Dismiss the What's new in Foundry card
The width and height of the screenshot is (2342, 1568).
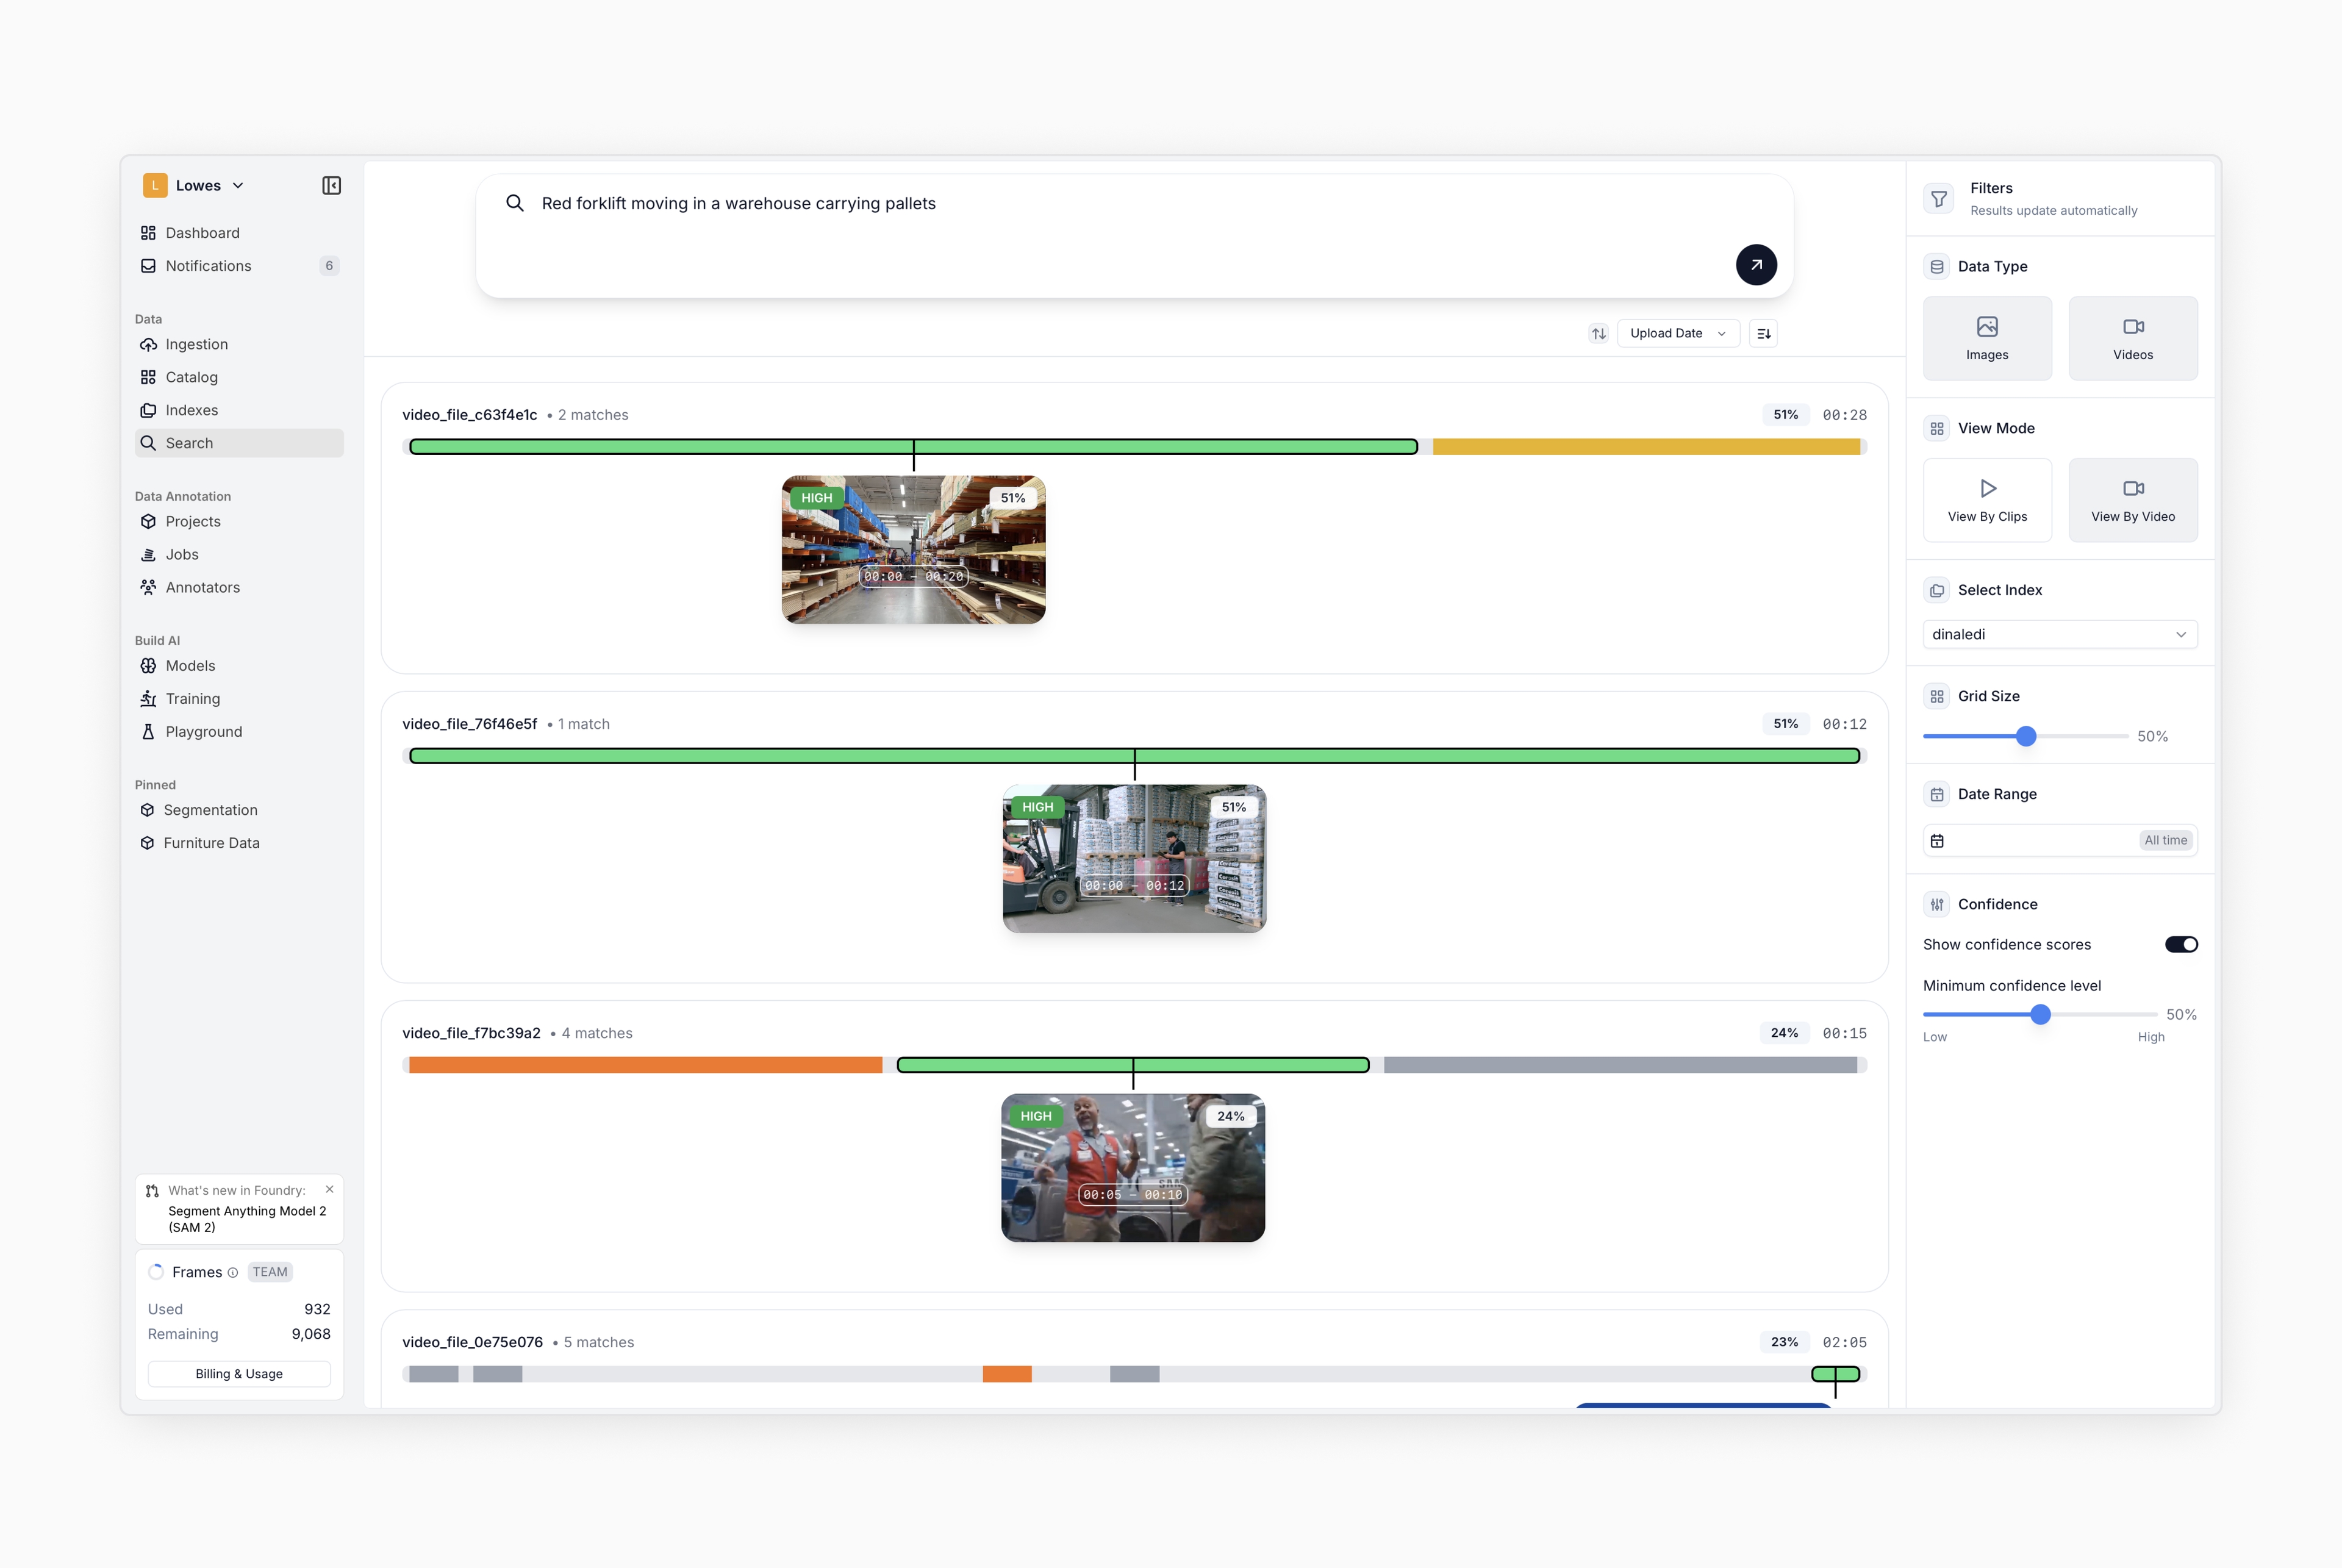pos(329,1190)
